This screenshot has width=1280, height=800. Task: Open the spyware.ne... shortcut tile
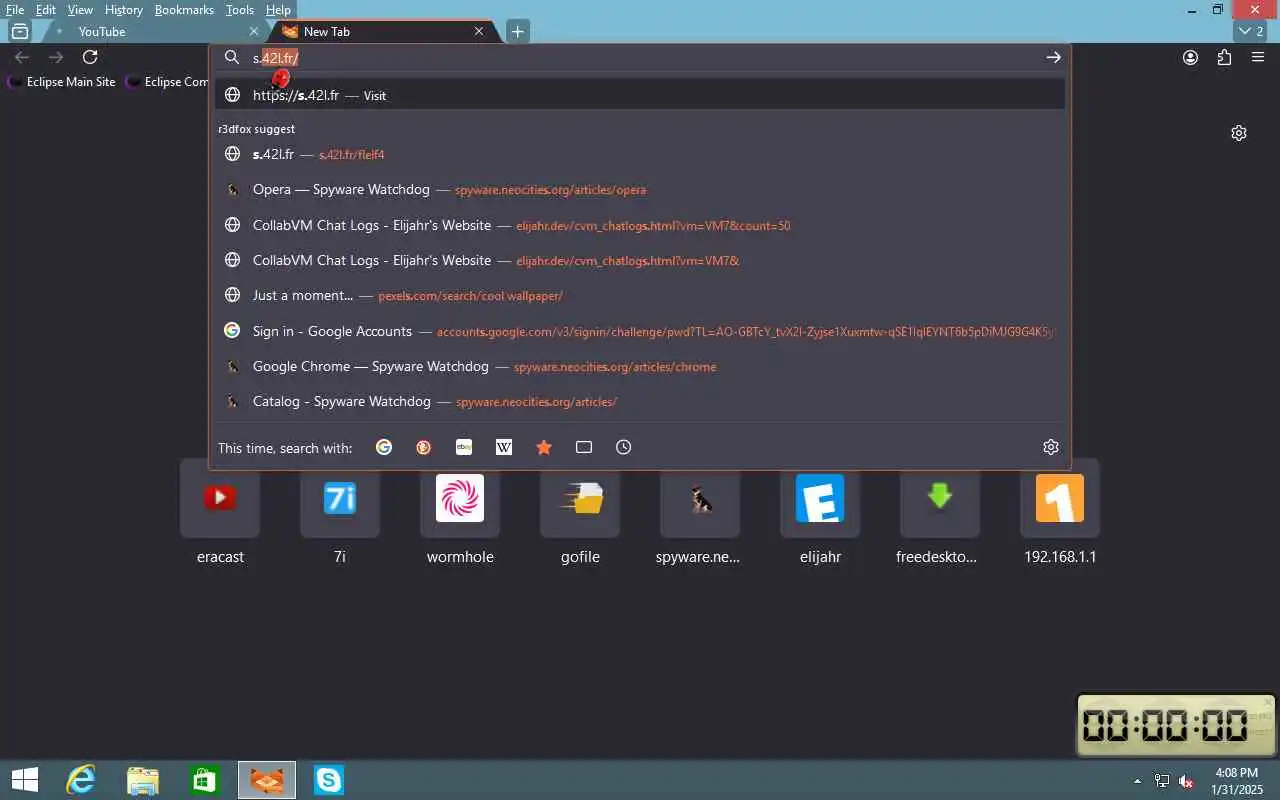[700, 513]
